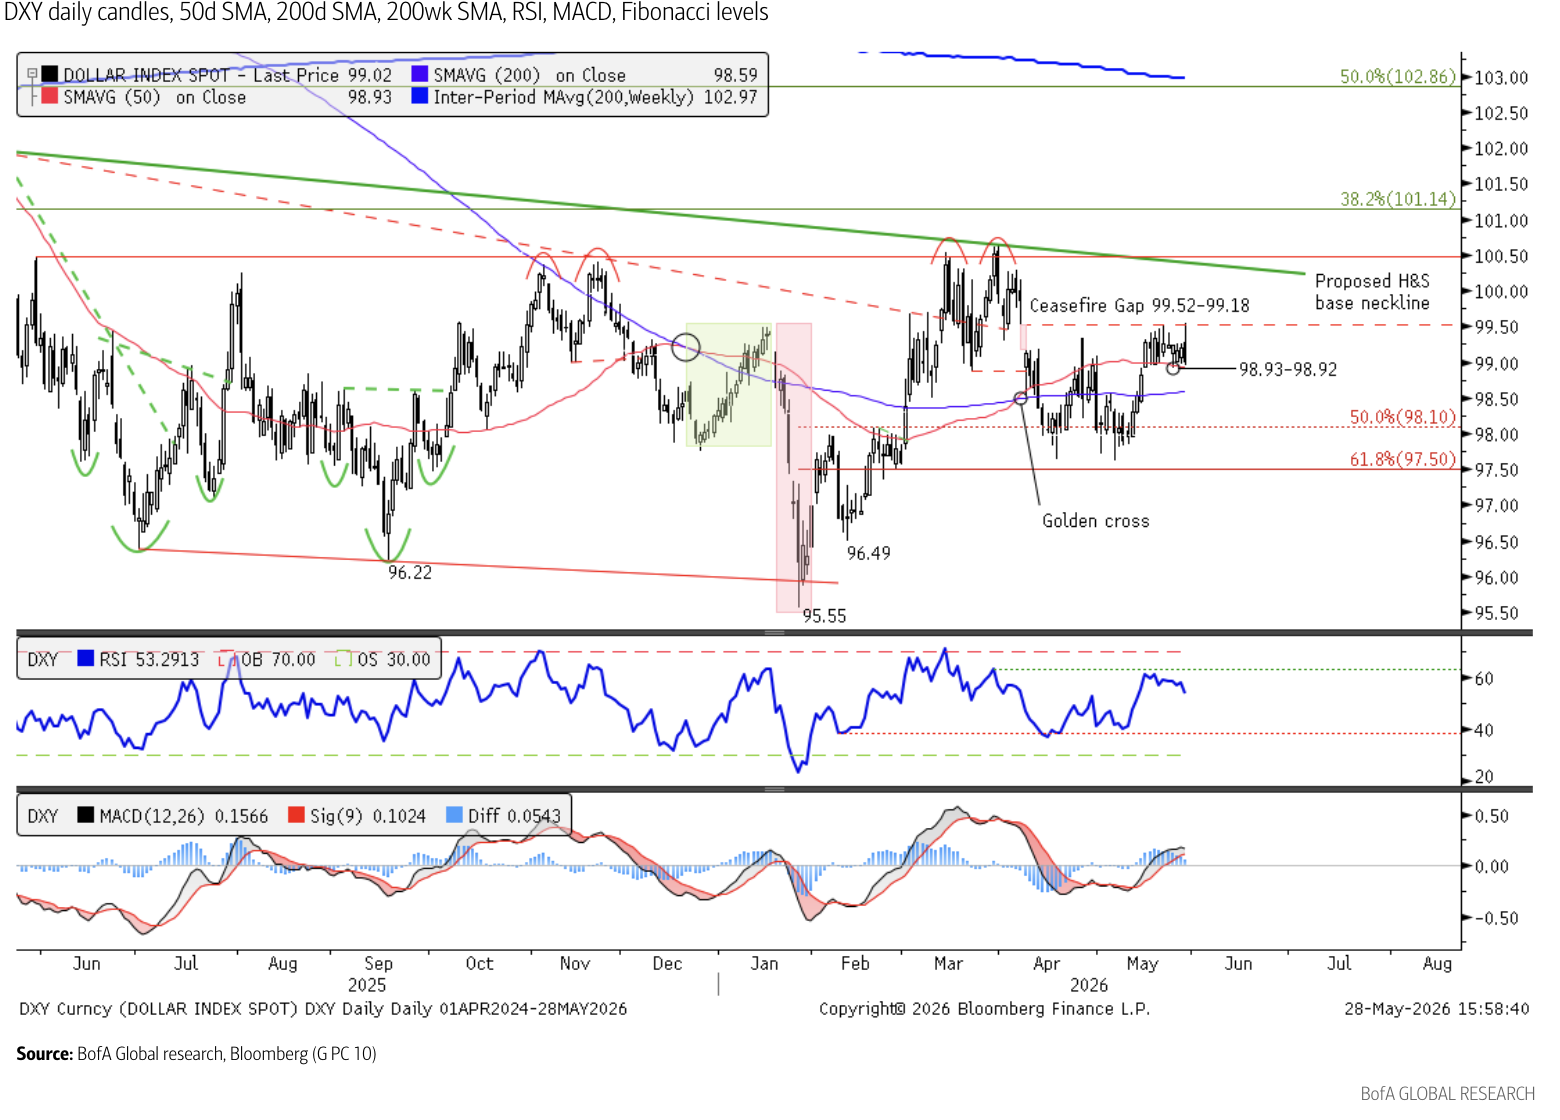This screenshot has width=1560, height=1120.
Task: Click the golden cross circle marker
Action: pyautogui.click(x=1020, y=398)
